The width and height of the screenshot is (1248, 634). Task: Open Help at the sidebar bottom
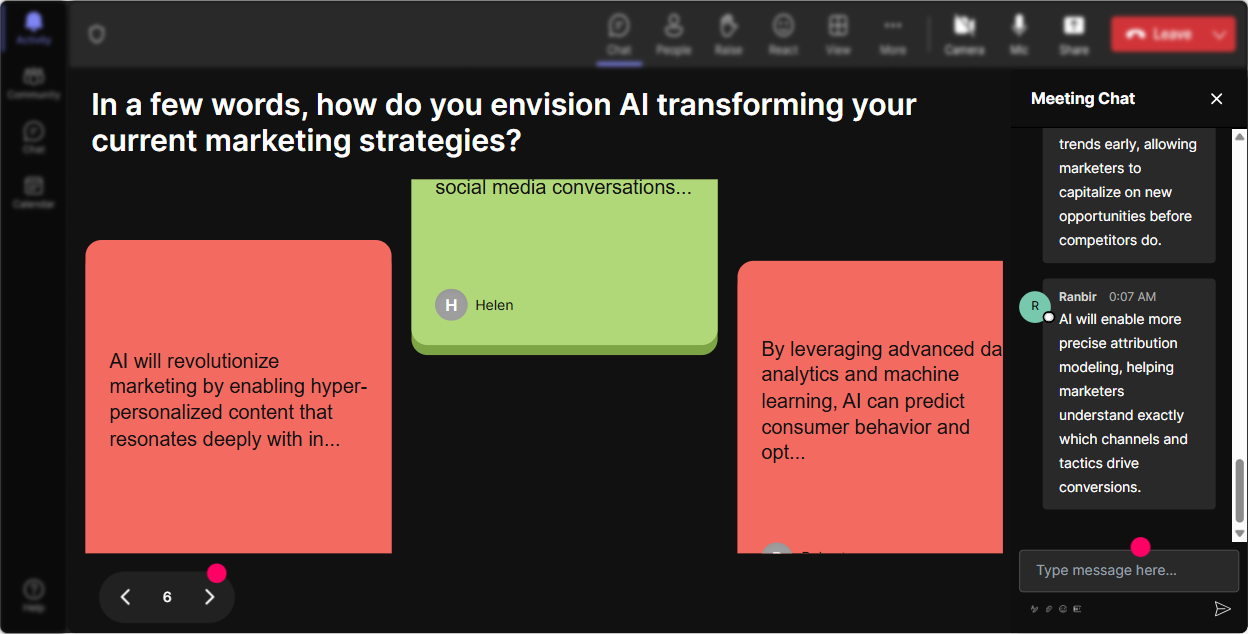coord(34,594)
